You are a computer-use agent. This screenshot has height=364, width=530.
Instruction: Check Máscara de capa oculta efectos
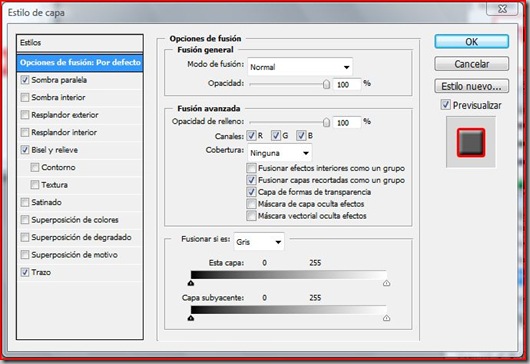click(251, 204)
